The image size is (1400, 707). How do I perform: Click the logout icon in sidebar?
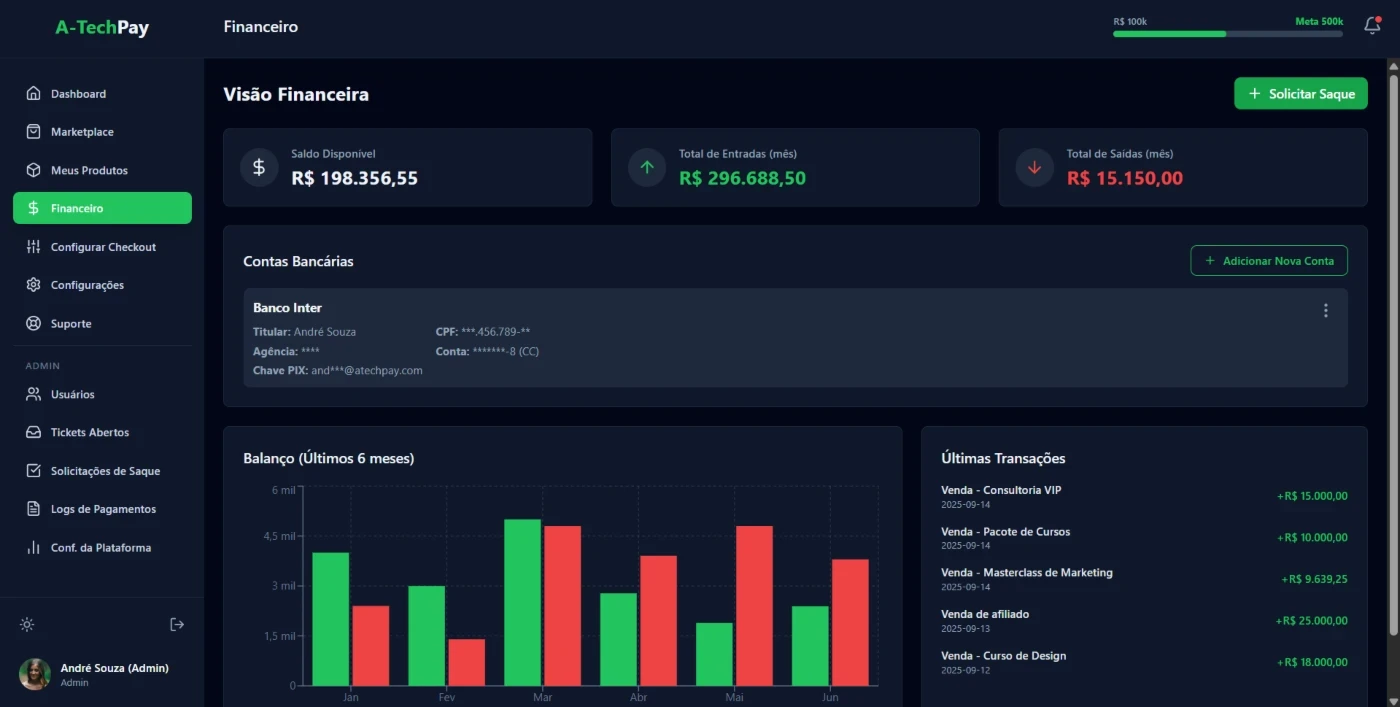click(177, 625)
